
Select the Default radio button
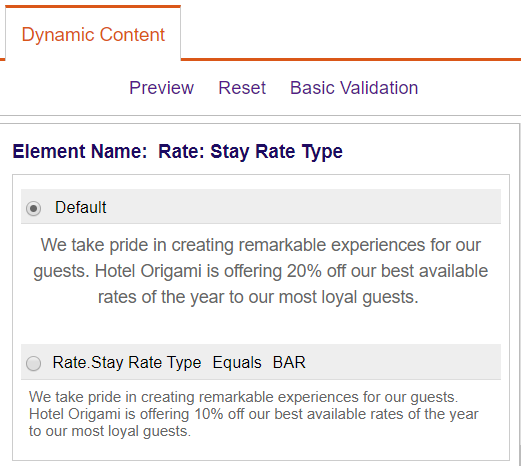point(34,209)
